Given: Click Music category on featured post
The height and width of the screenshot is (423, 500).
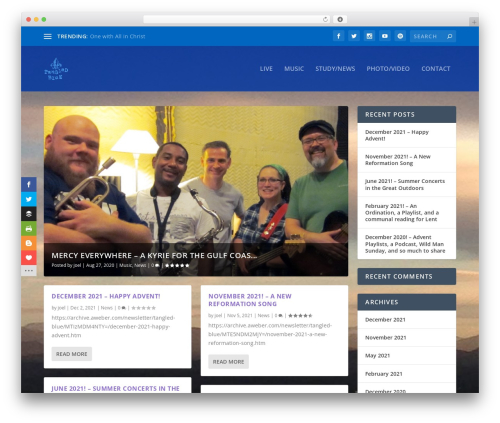Looking at the screenshot, I should (x=126, y=266).
